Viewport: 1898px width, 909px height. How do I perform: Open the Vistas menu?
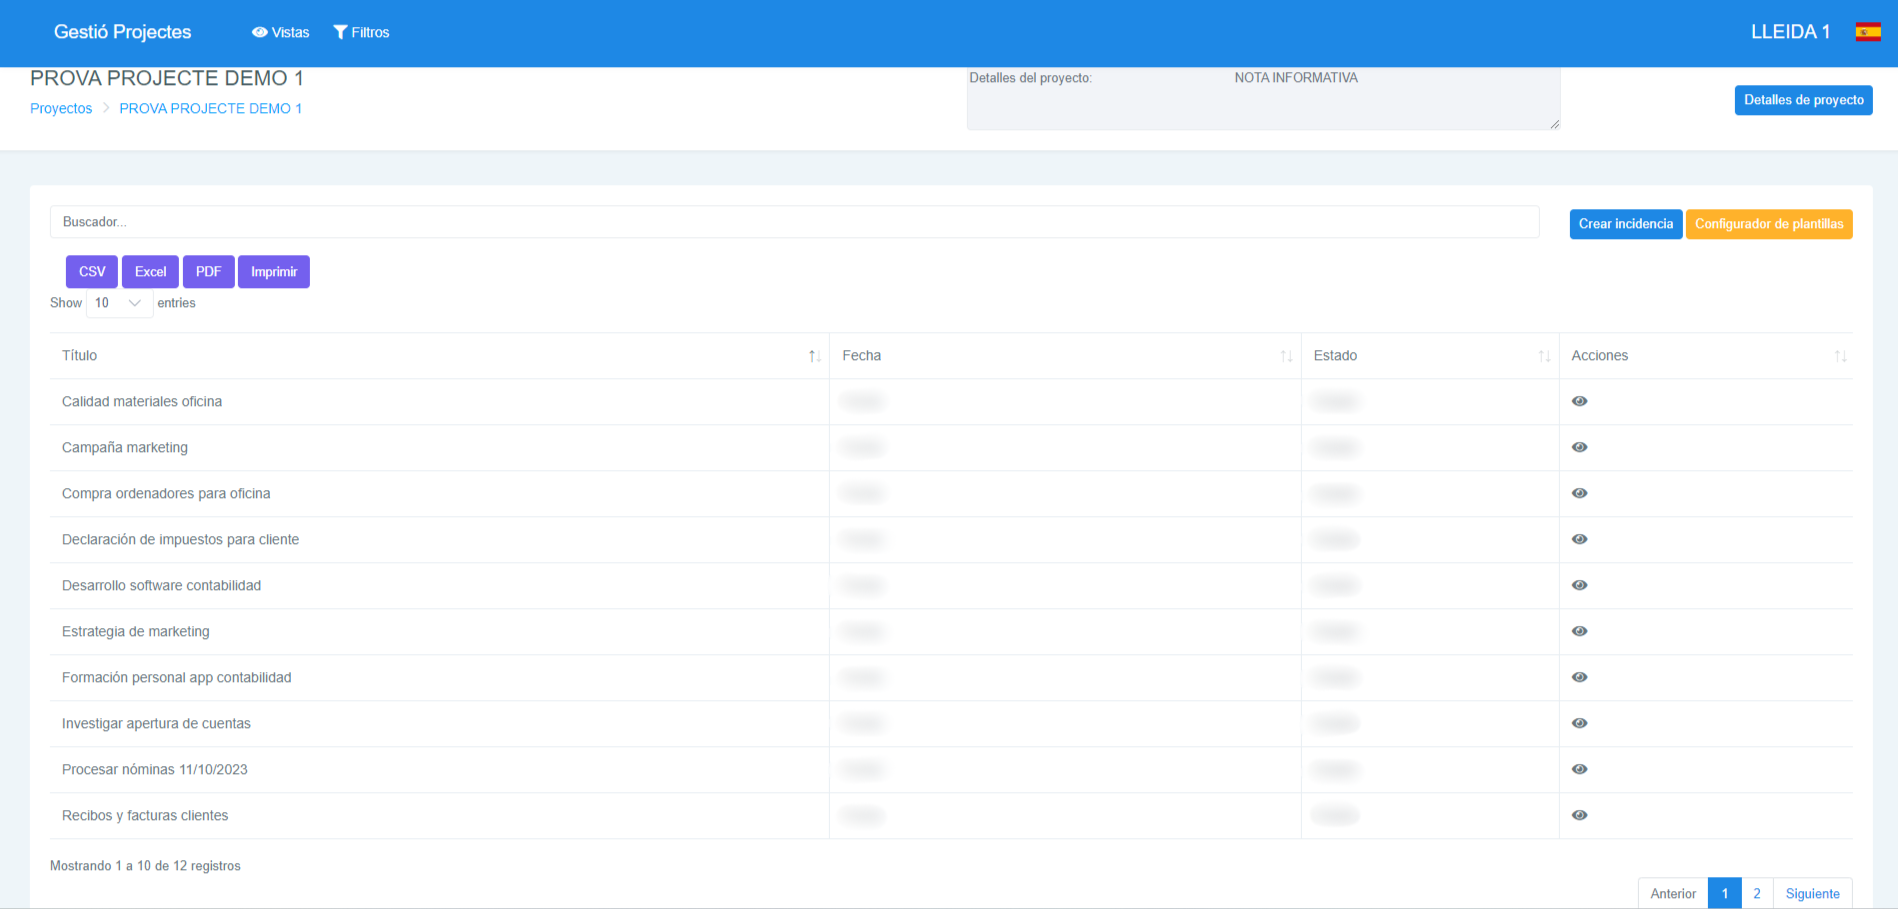(x=281, y=32)
